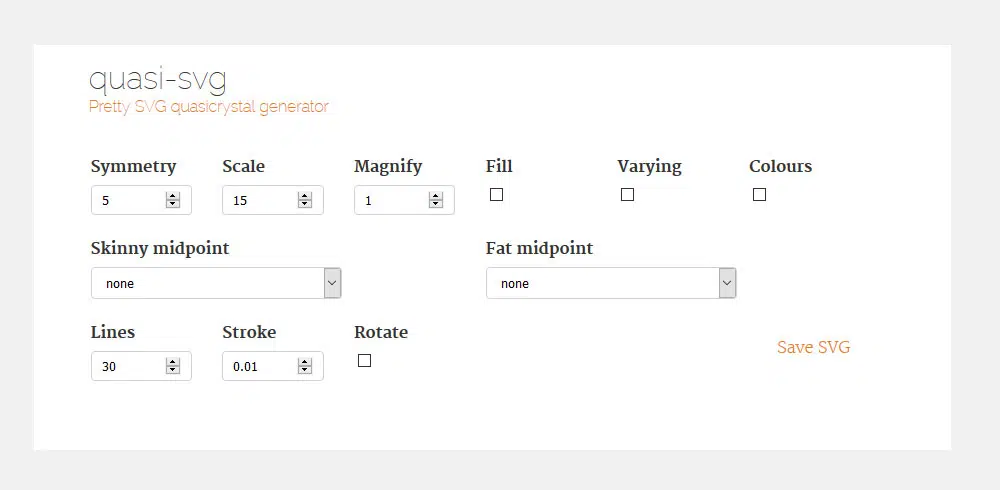Increase Lines count with up arrow
This screenshot has width=1000, height=490.
(173, 362)
